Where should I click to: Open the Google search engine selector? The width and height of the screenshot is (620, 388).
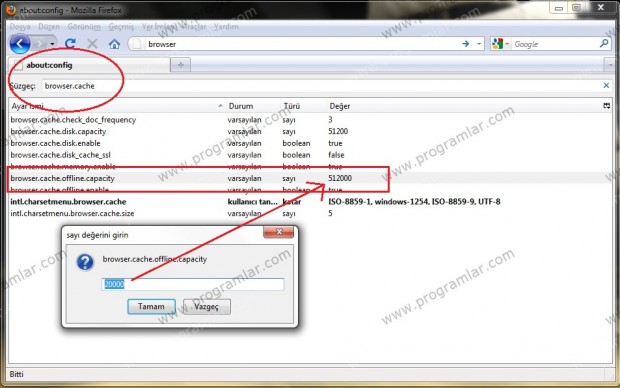pyautogui.click(x=501, y=44)
